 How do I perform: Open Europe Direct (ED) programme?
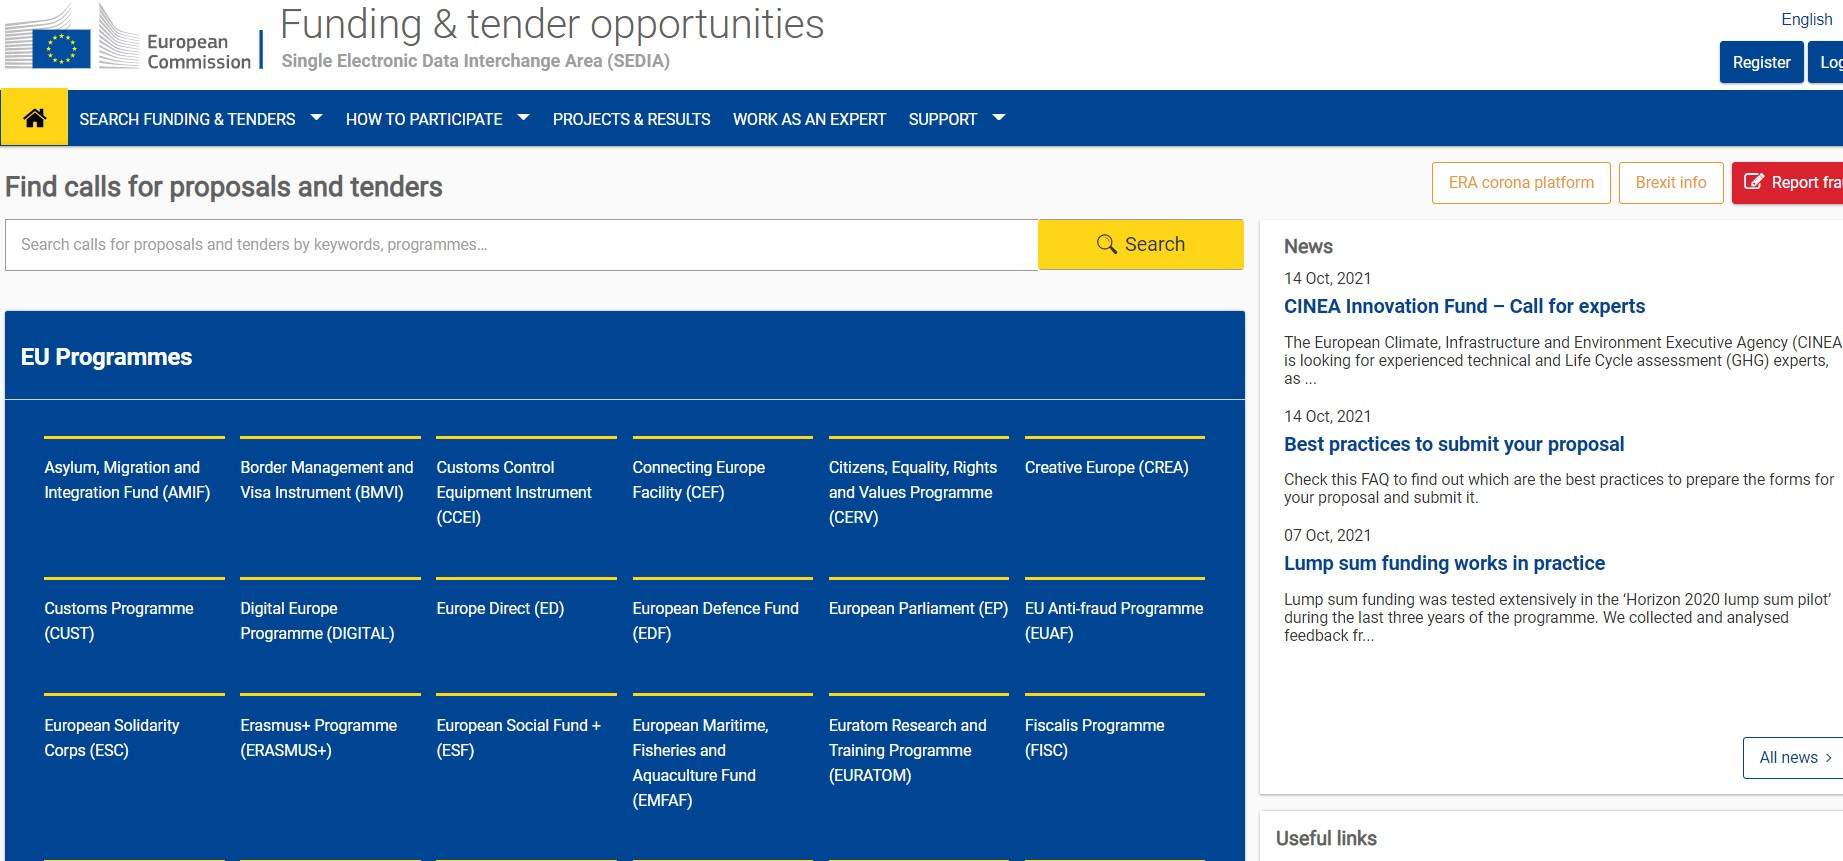(x=500, y=608)
